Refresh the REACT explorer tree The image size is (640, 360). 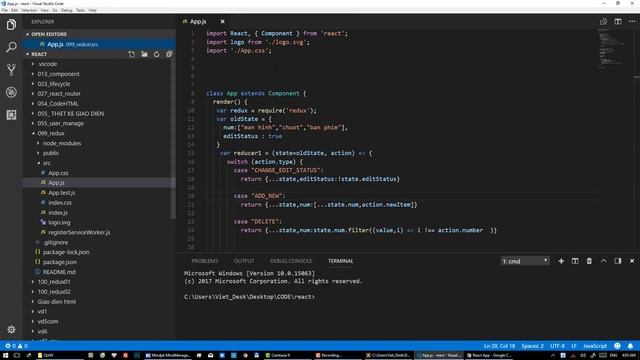pos(157,54)
